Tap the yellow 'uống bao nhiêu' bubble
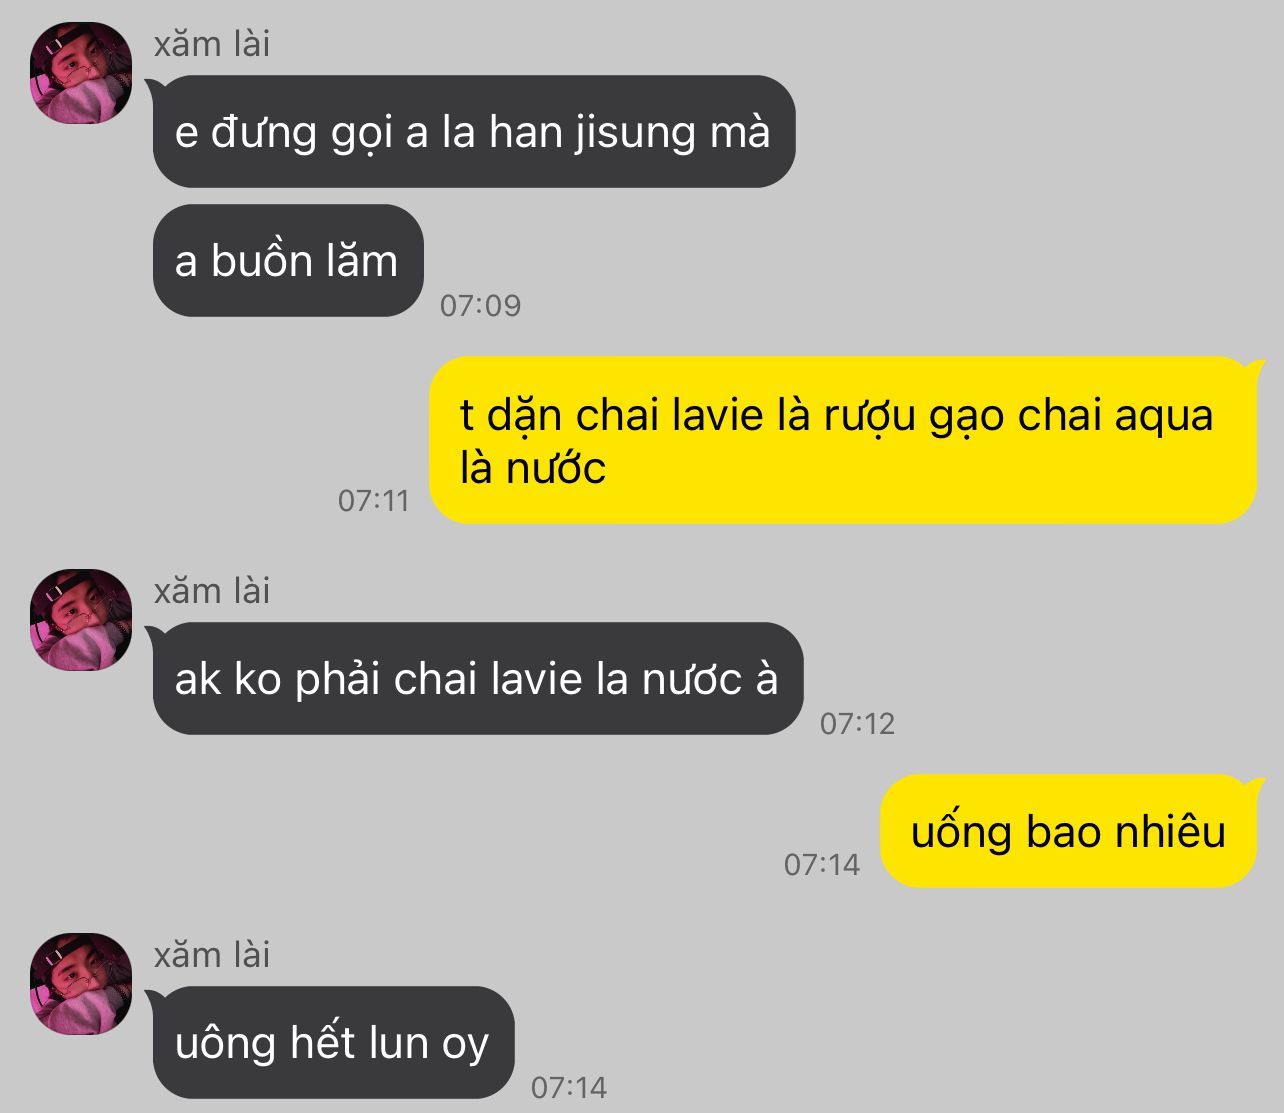 (x=1070, y=831)
